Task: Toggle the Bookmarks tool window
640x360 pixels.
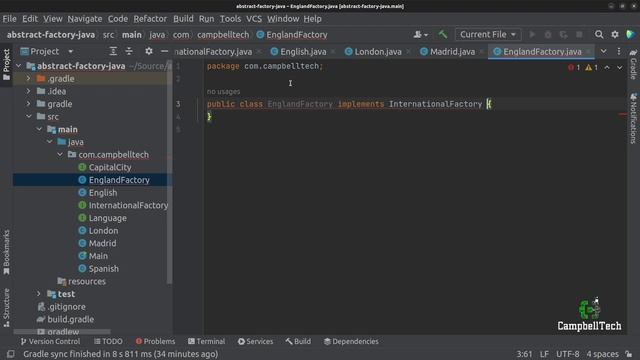Action: (6, 252)
